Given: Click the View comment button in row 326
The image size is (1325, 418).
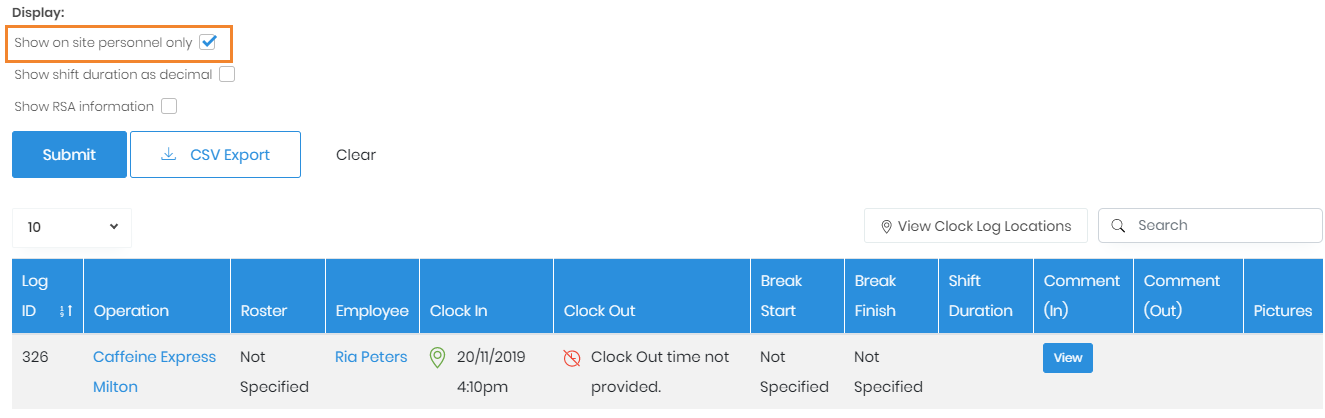Looking at the screenshot, I should tap(1067, 358).
